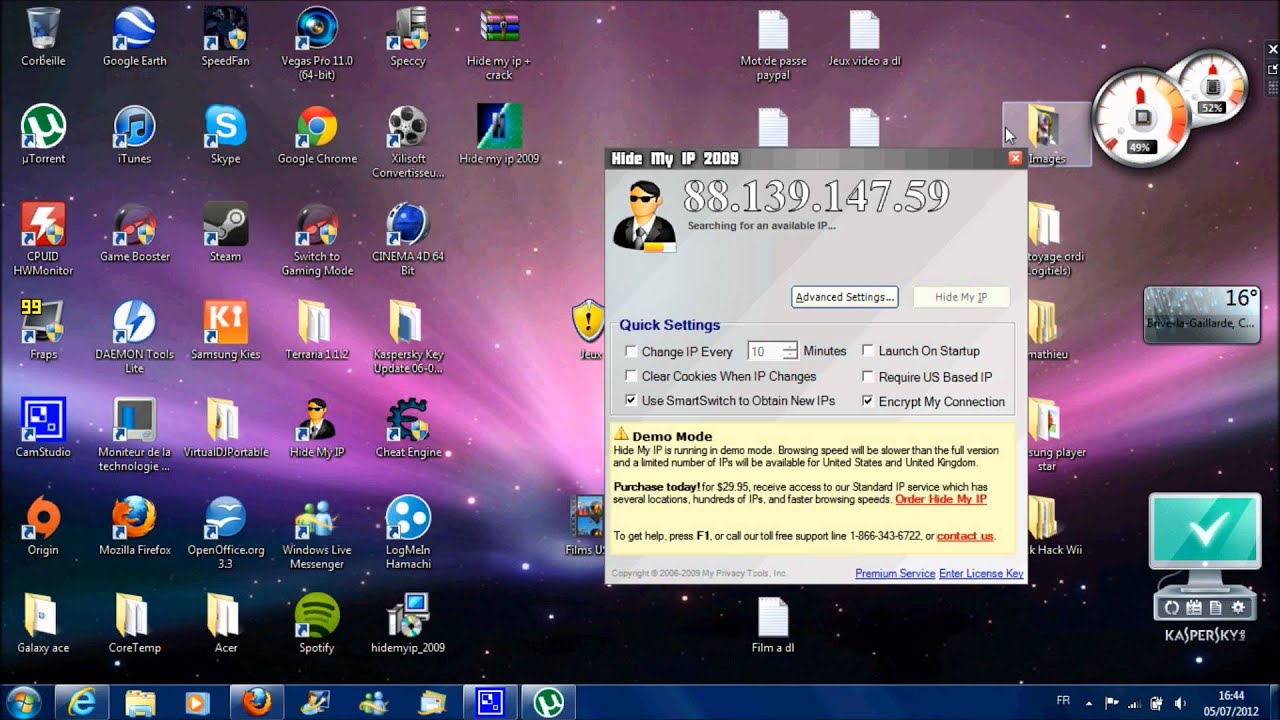
Task: Open the Corbeille recycle bin
Action: [x=43, y=37]
